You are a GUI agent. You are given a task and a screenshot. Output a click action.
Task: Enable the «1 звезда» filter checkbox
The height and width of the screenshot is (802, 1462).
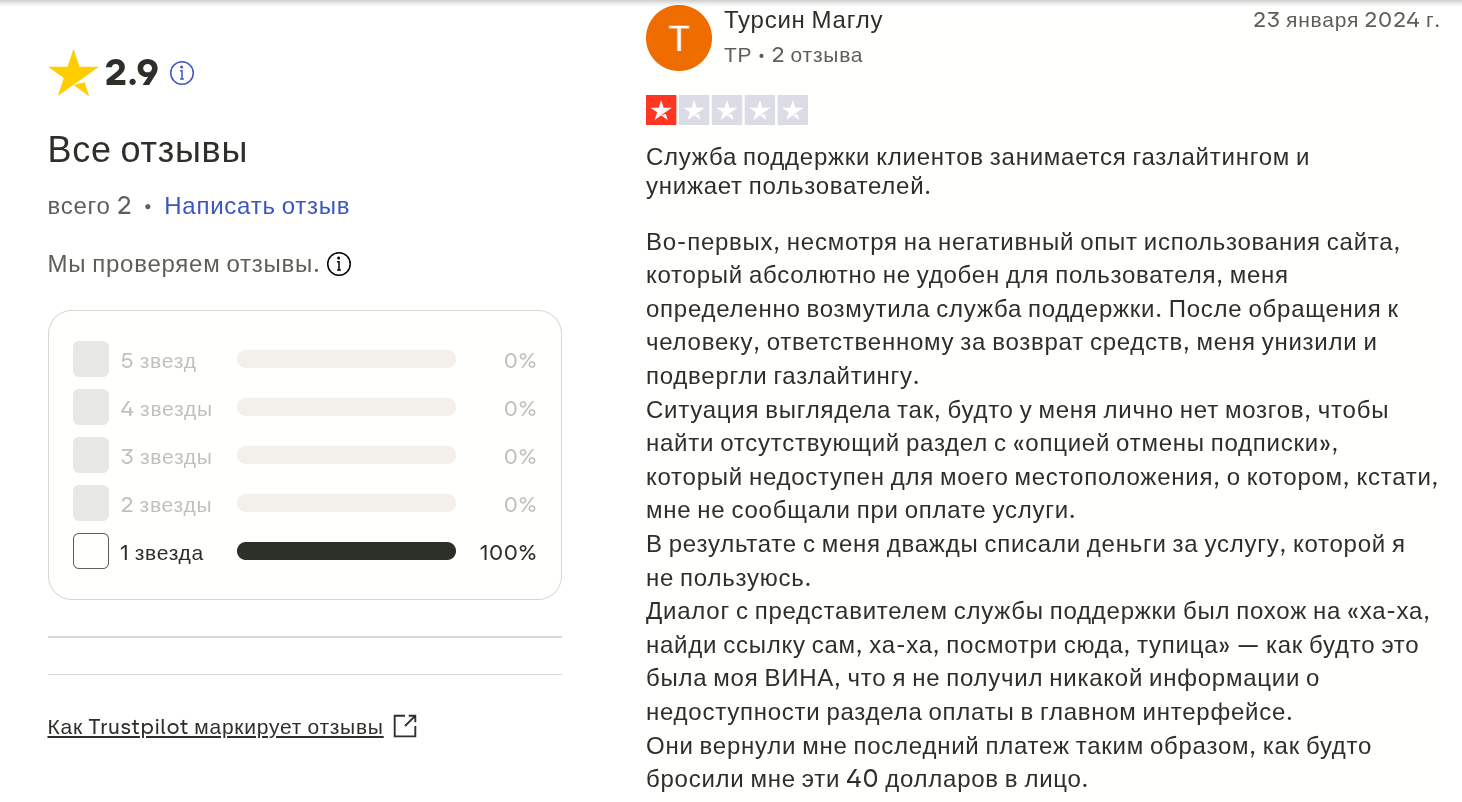click(90, 551)
